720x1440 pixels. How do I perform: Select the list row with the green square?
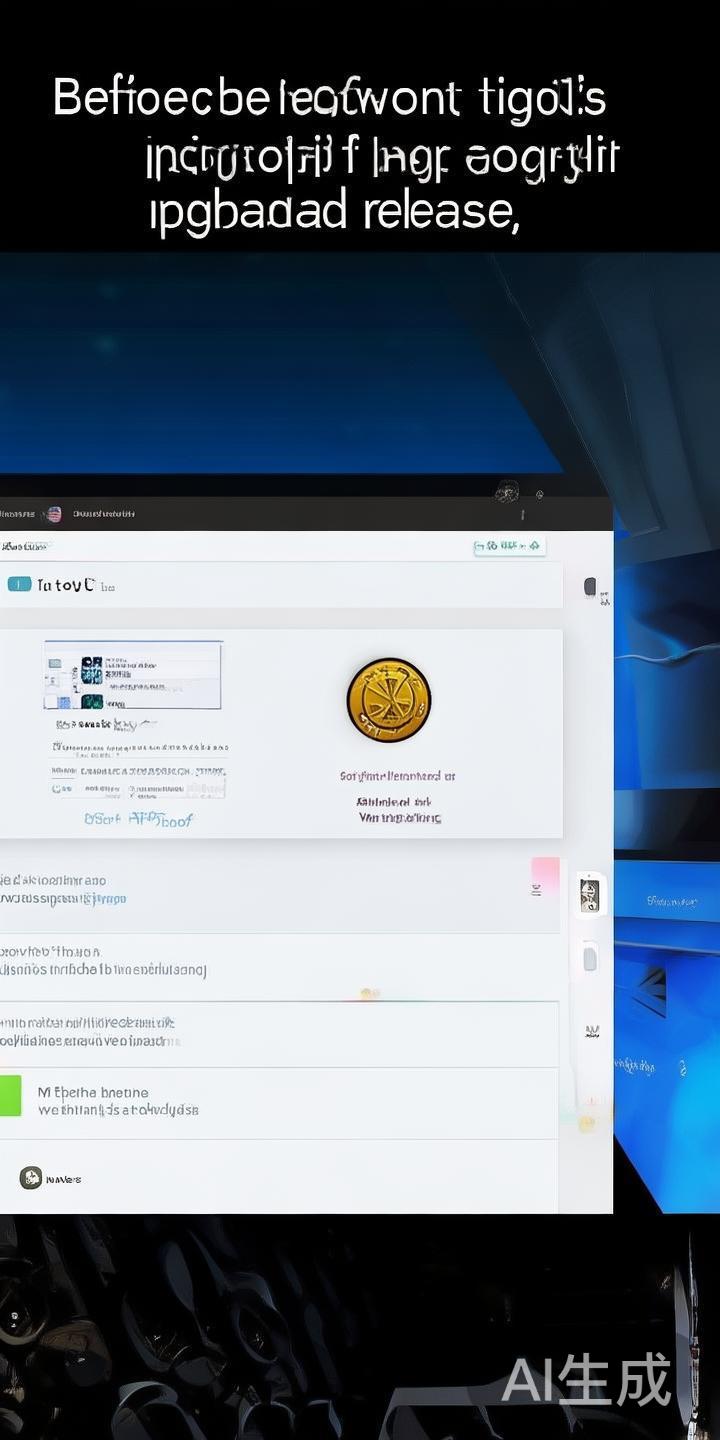coord(278,1101)
